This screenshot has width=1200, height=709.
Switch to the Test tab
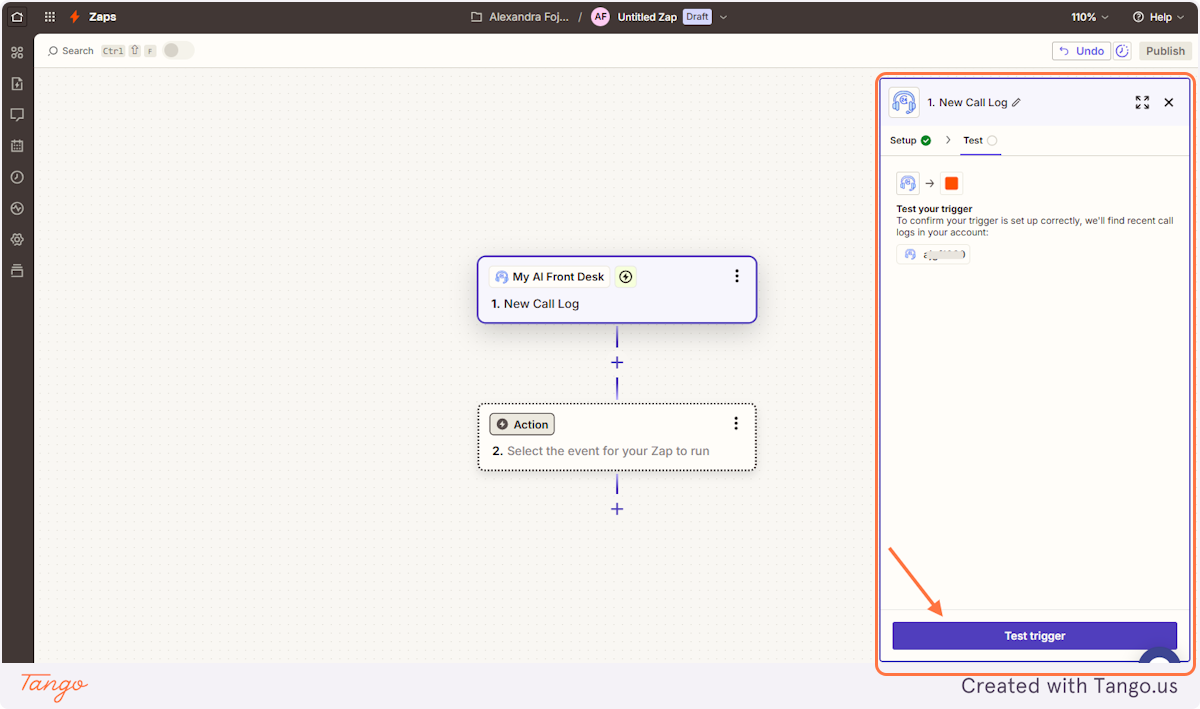[x=980, y=140]
